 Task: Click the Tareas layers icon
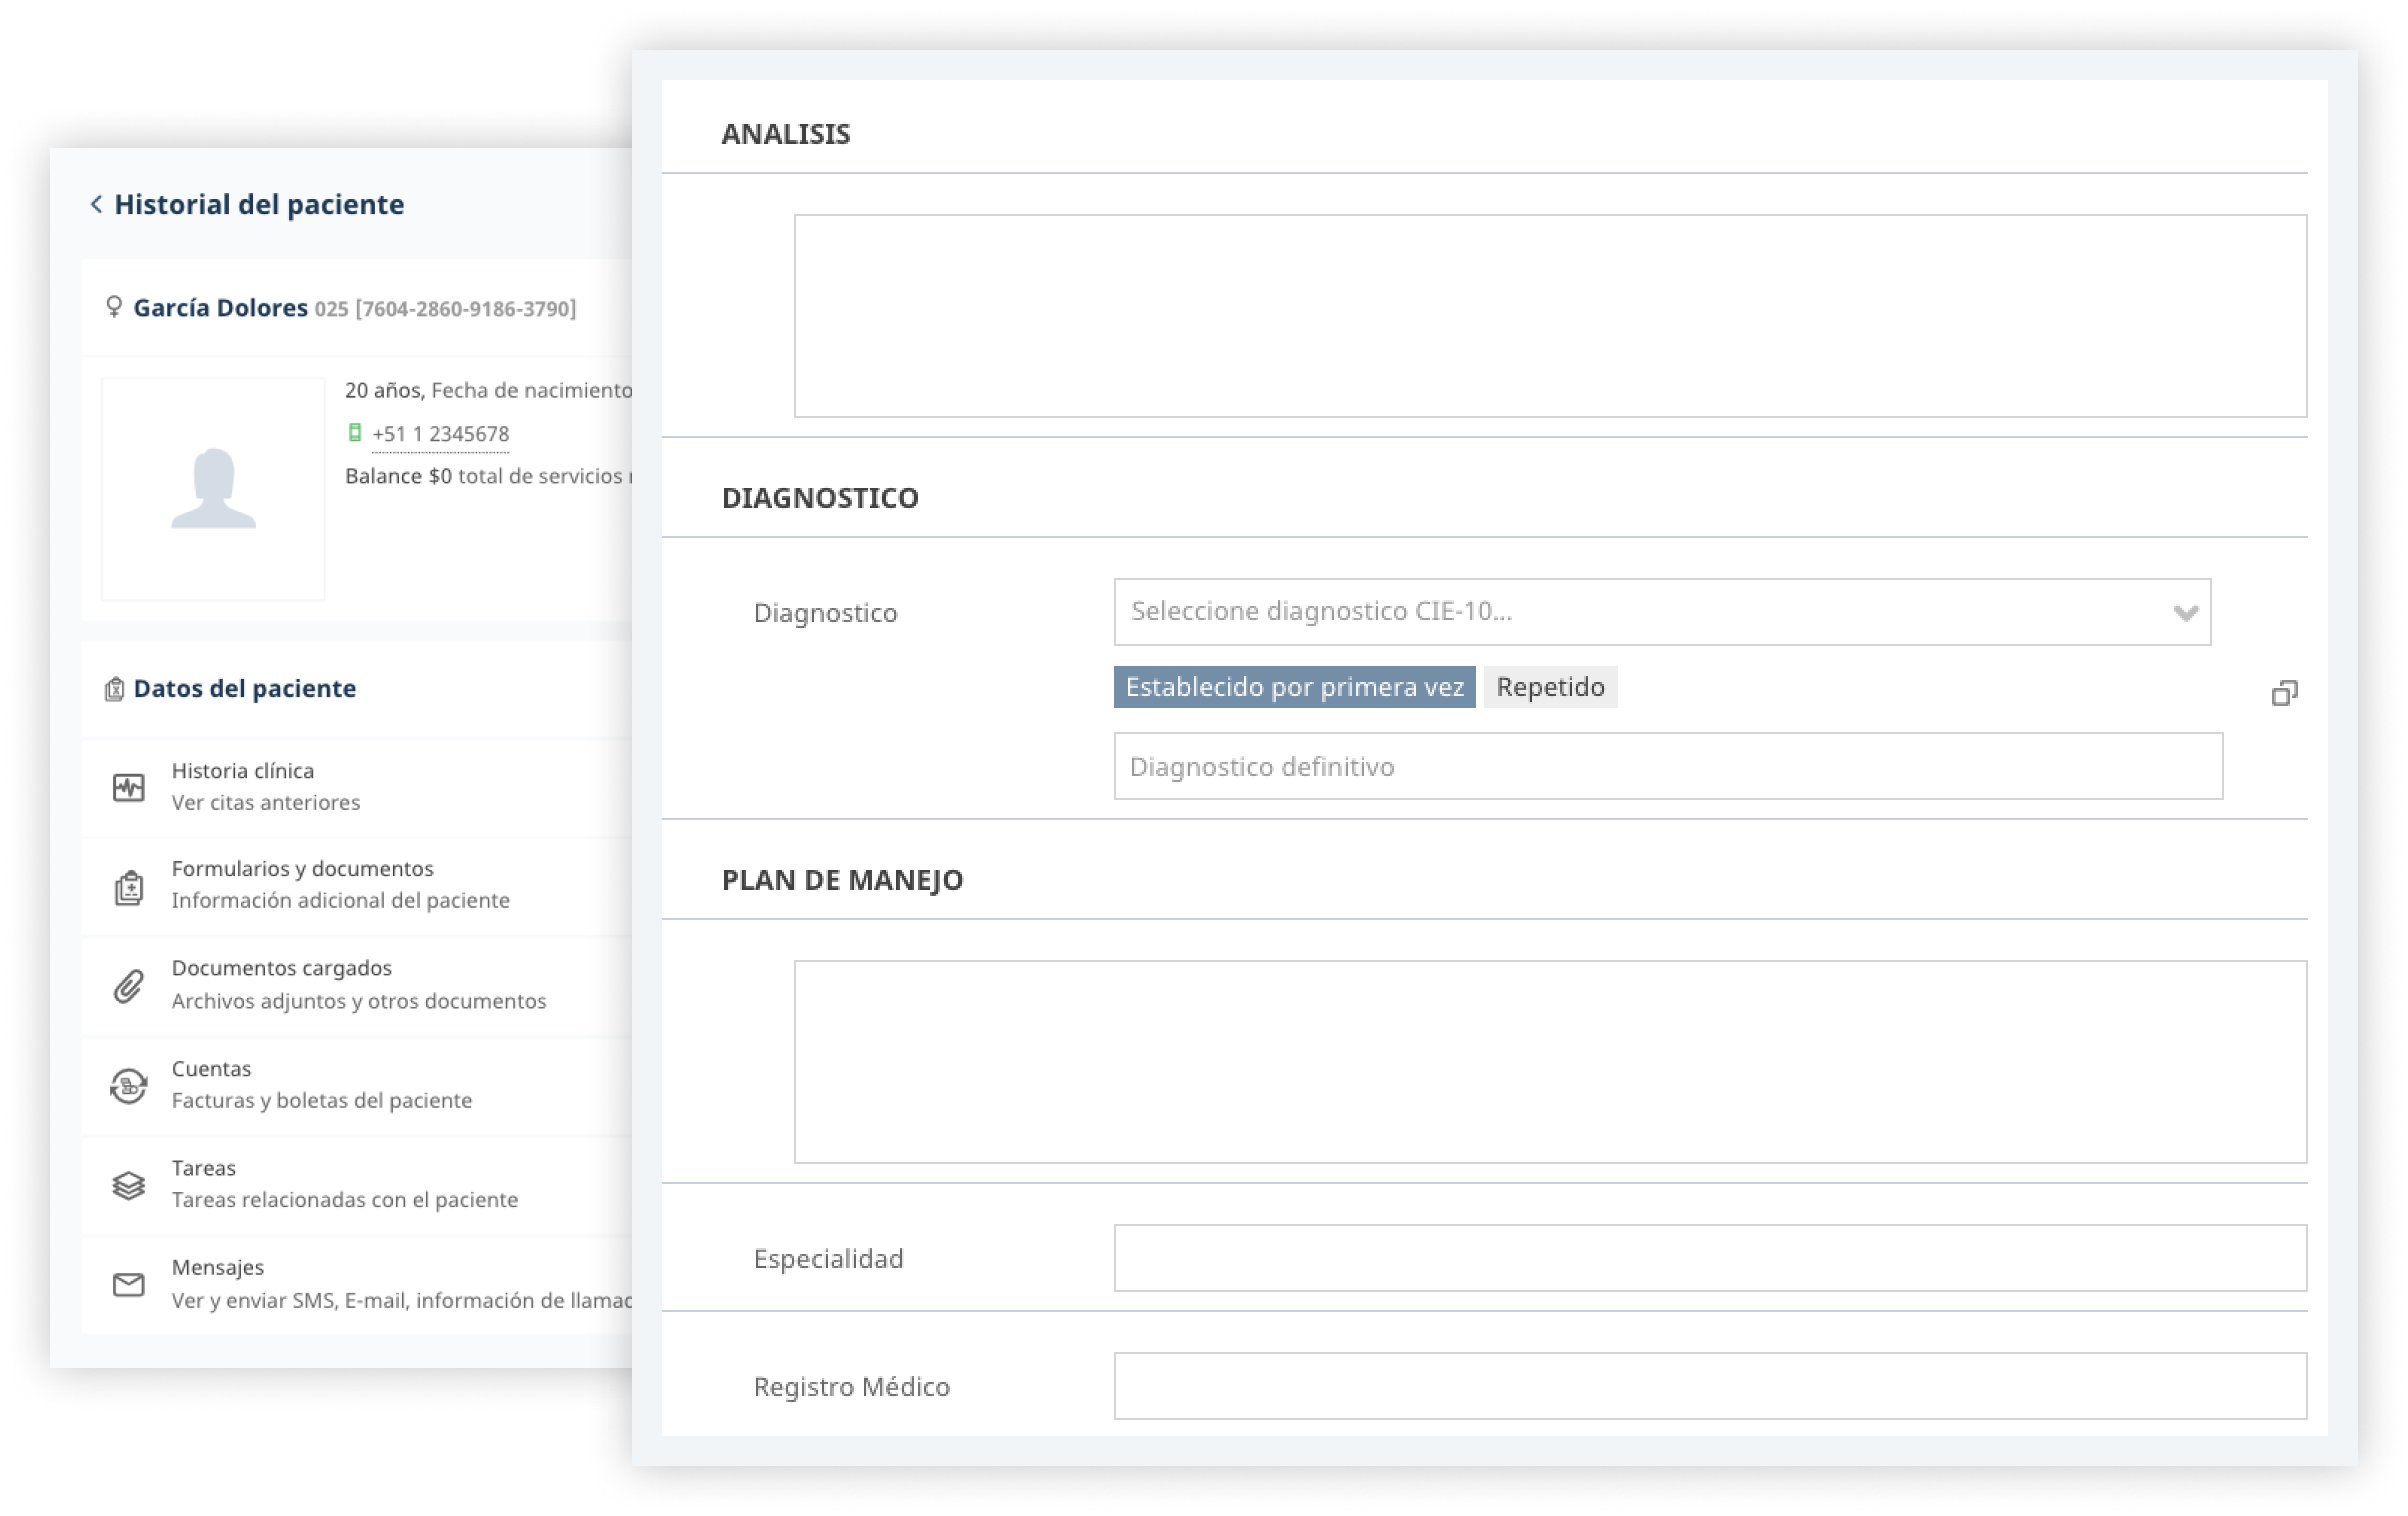pos(128,1185)
